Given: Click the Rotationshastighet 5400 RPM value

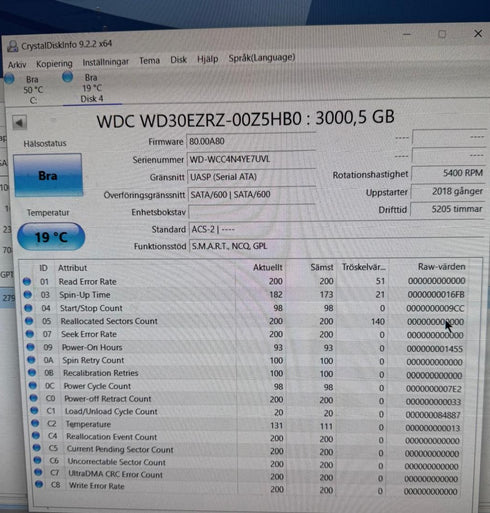Looking at the screenshot, I should 448,173.
